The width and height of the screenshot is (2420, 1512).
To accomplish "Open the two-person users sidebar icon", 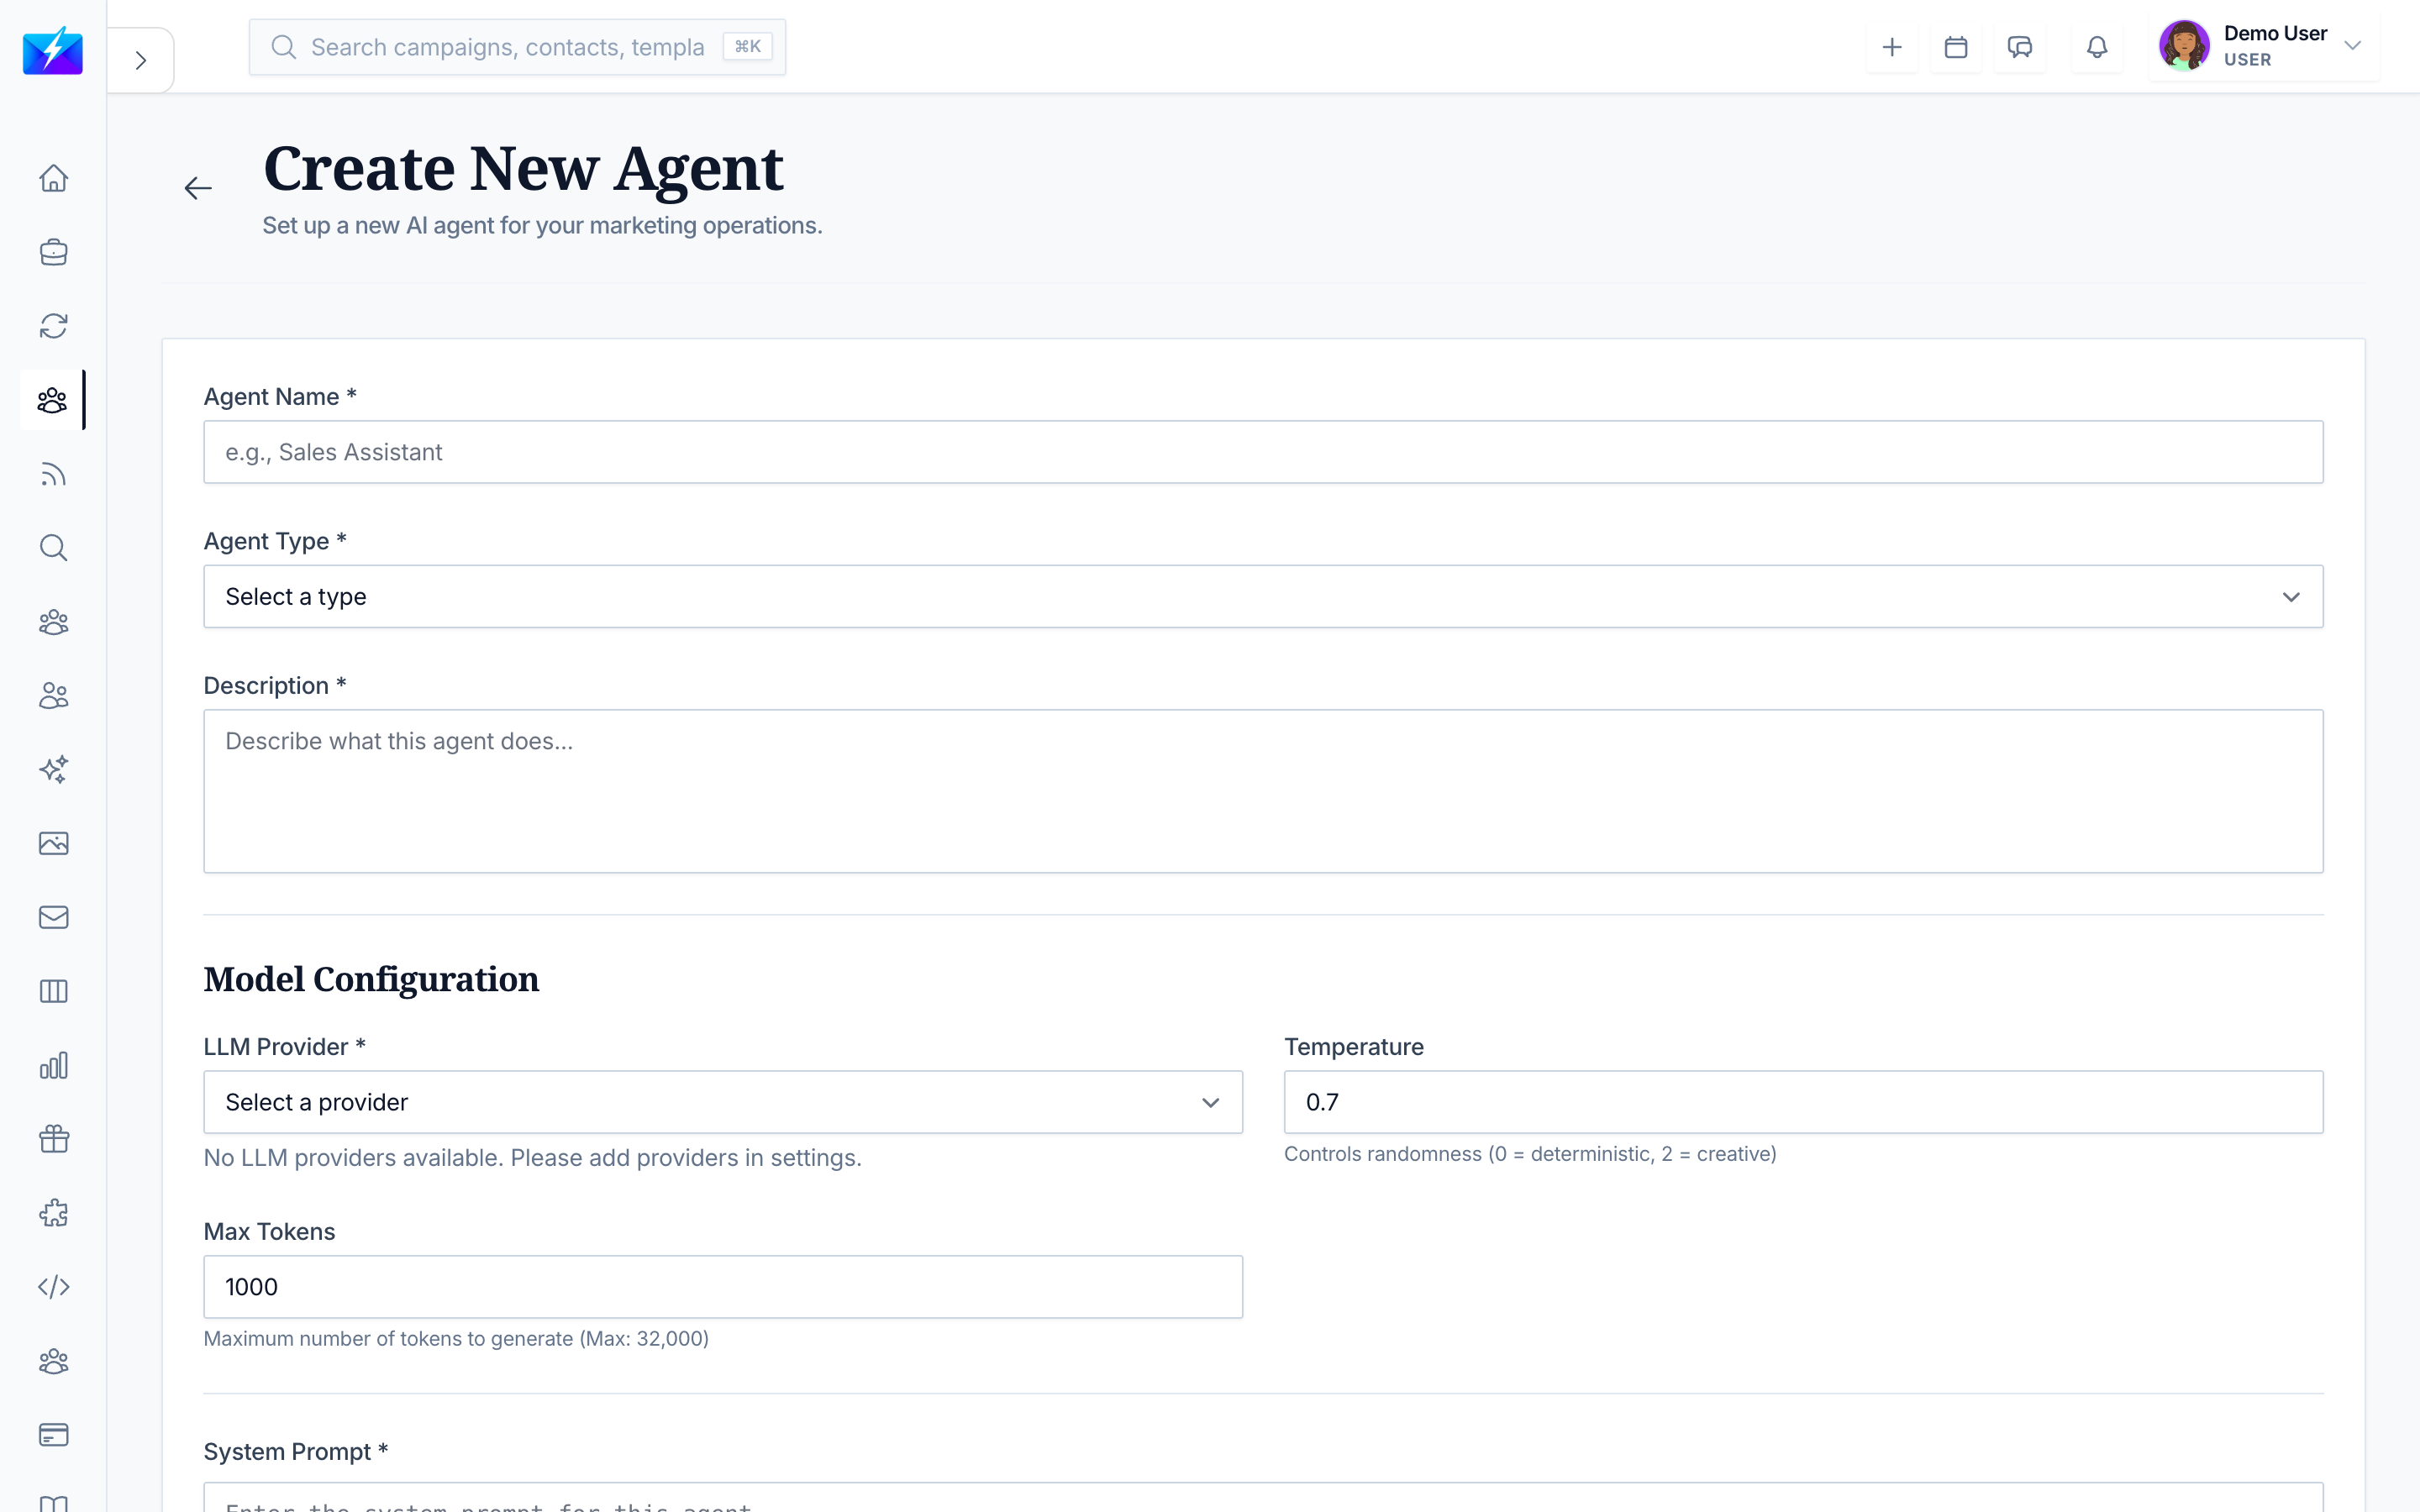I will pos(53,696).
